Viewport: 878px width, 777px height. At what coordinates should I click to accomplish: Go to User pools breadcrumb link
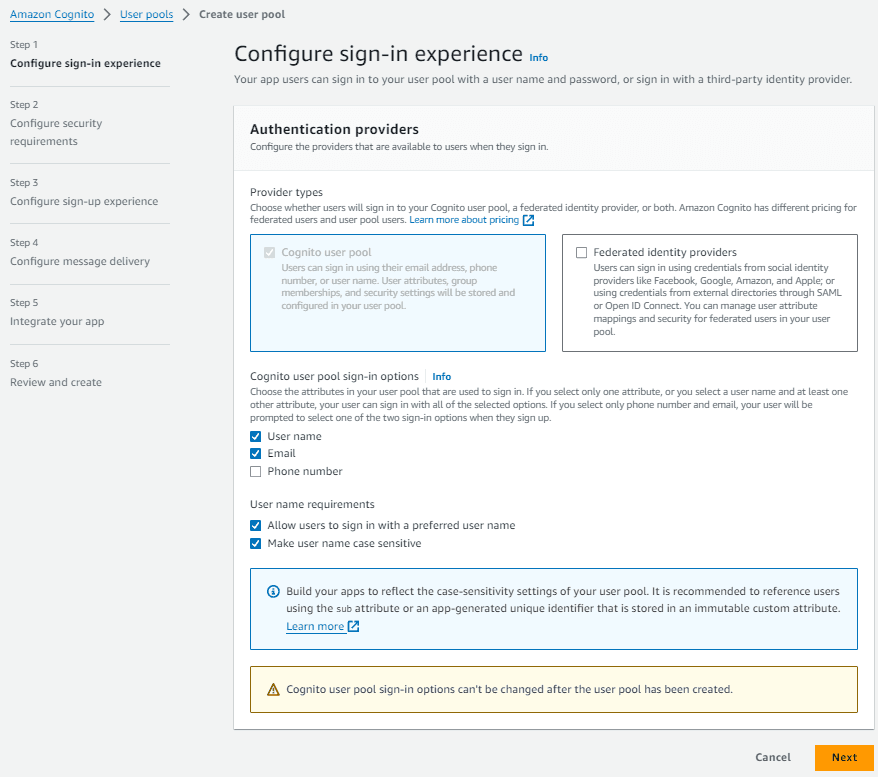[x=147, y=15]
